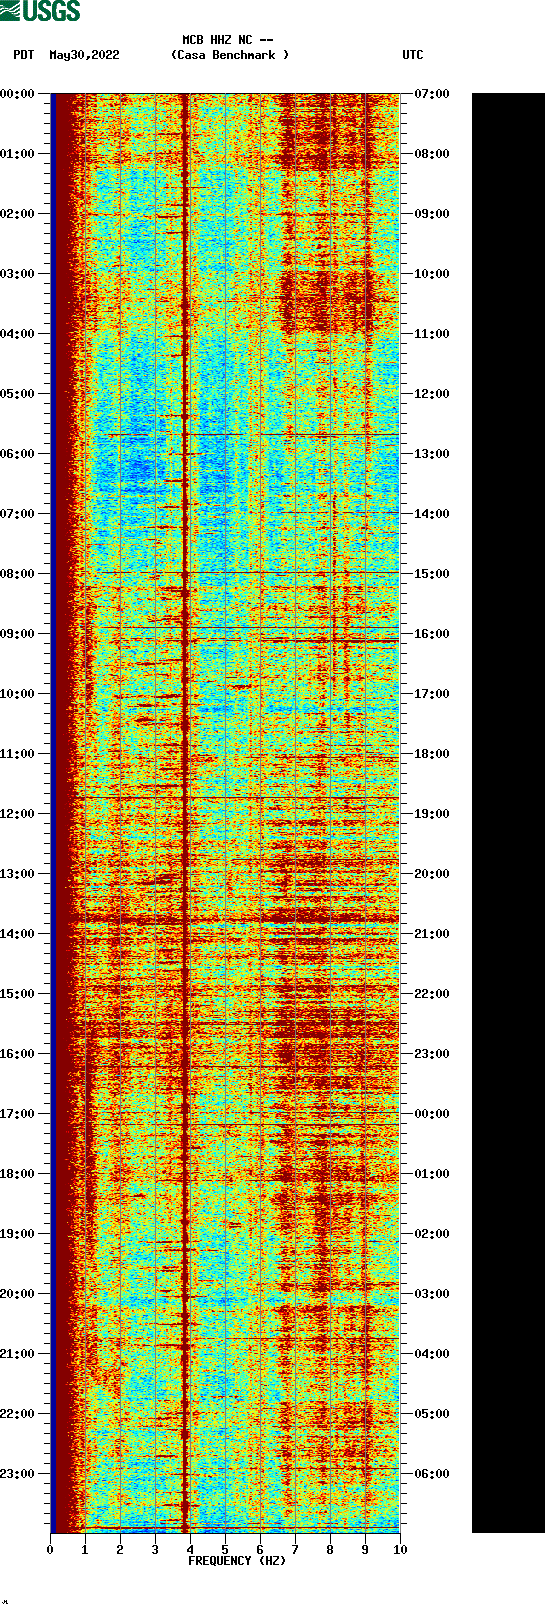Image resolution: width=552 pixels, height=1613 pixels.
Task: Click the UTC time label 16:00
Action: tap(432, 634)
